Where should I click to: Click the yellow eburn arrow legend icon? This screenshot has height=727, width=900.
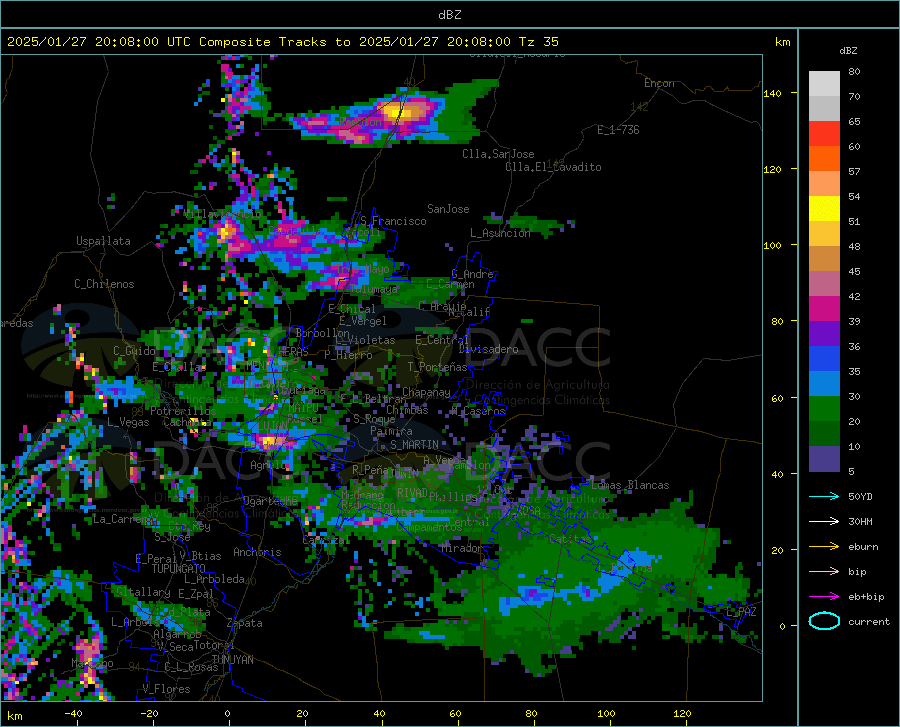pyautogui.click(x=824, y=547)
